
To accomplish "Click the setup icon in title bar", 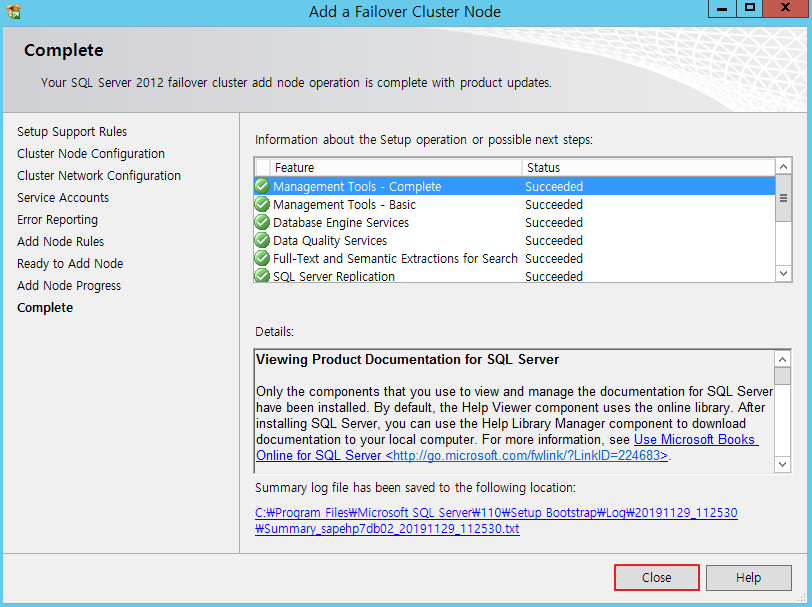I will [x=14, y=11].
